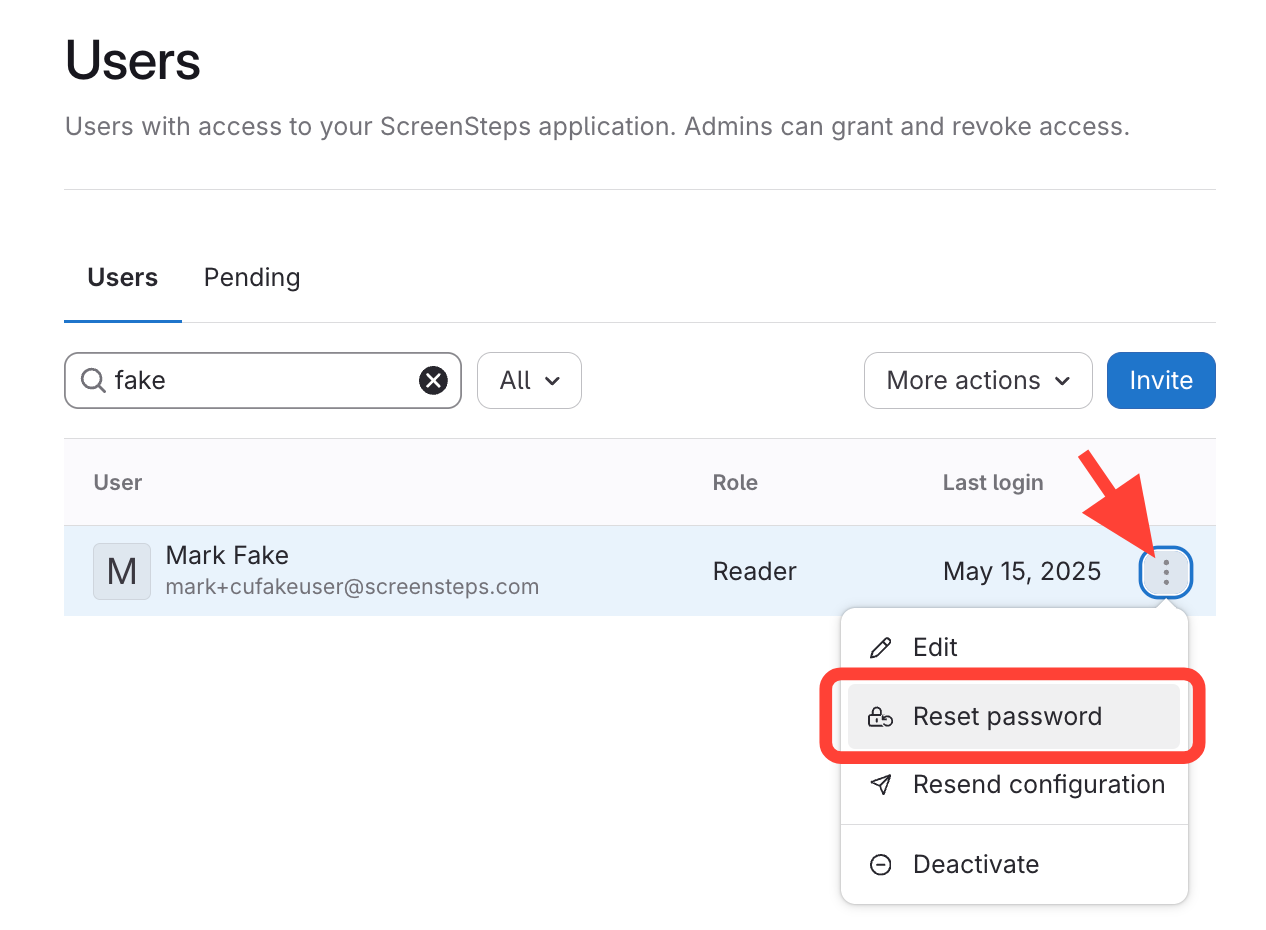Clear the search field with the X icon

click(x=432, y=380)
